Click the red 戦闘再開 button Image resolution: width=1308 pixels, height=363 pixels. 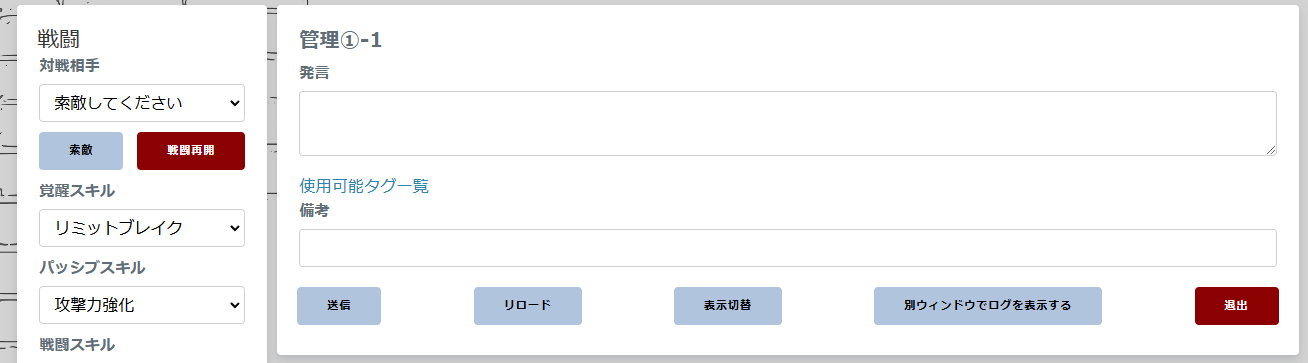tap(191, 151)
